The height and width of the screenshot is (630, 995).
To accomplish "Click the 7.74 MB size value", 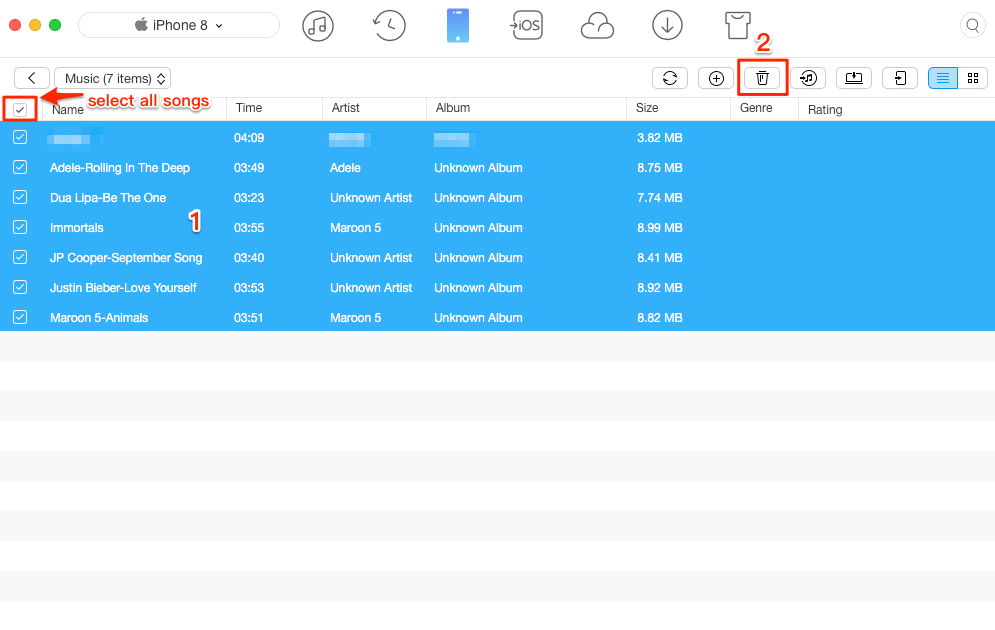I will [x=660, y=198].
